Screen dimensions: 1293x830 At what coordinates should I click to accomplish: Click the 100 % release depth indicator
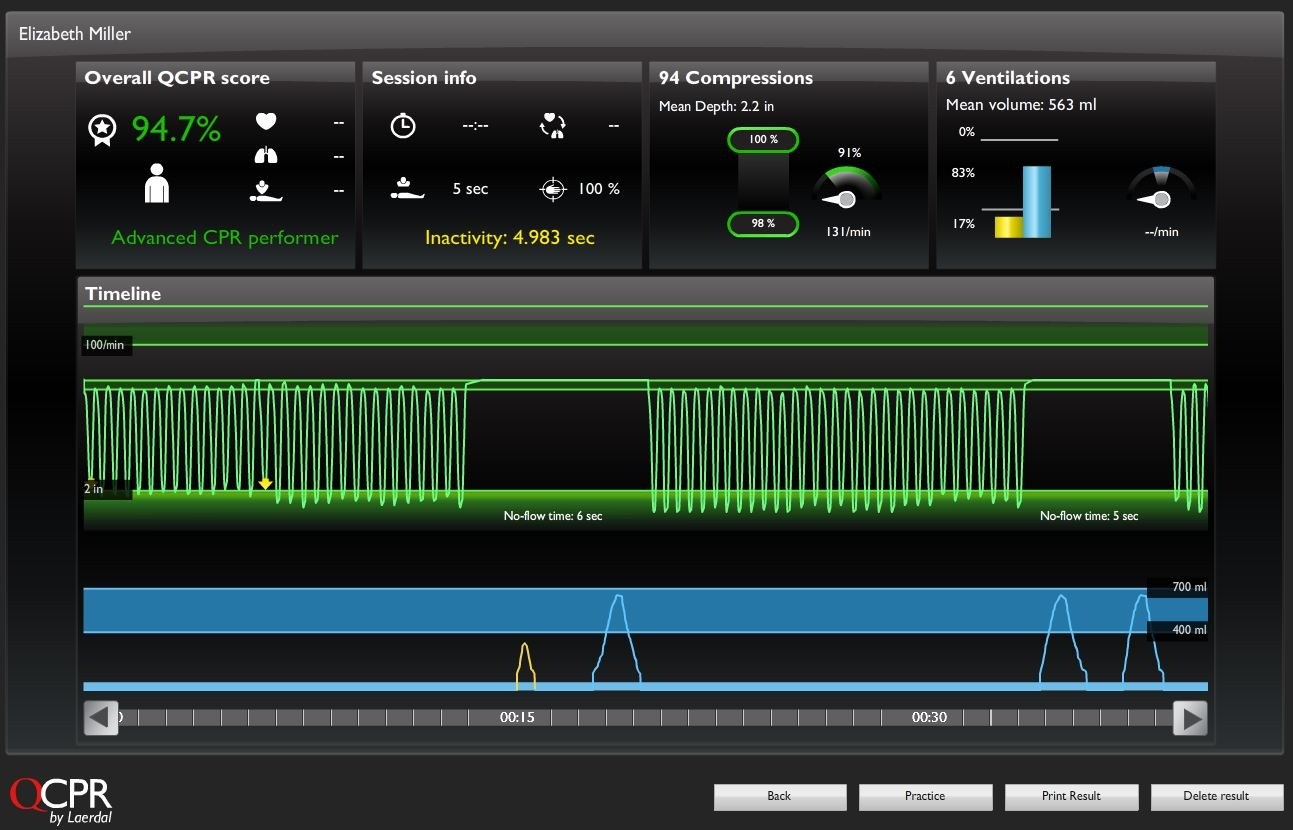(x=764, y=140)
